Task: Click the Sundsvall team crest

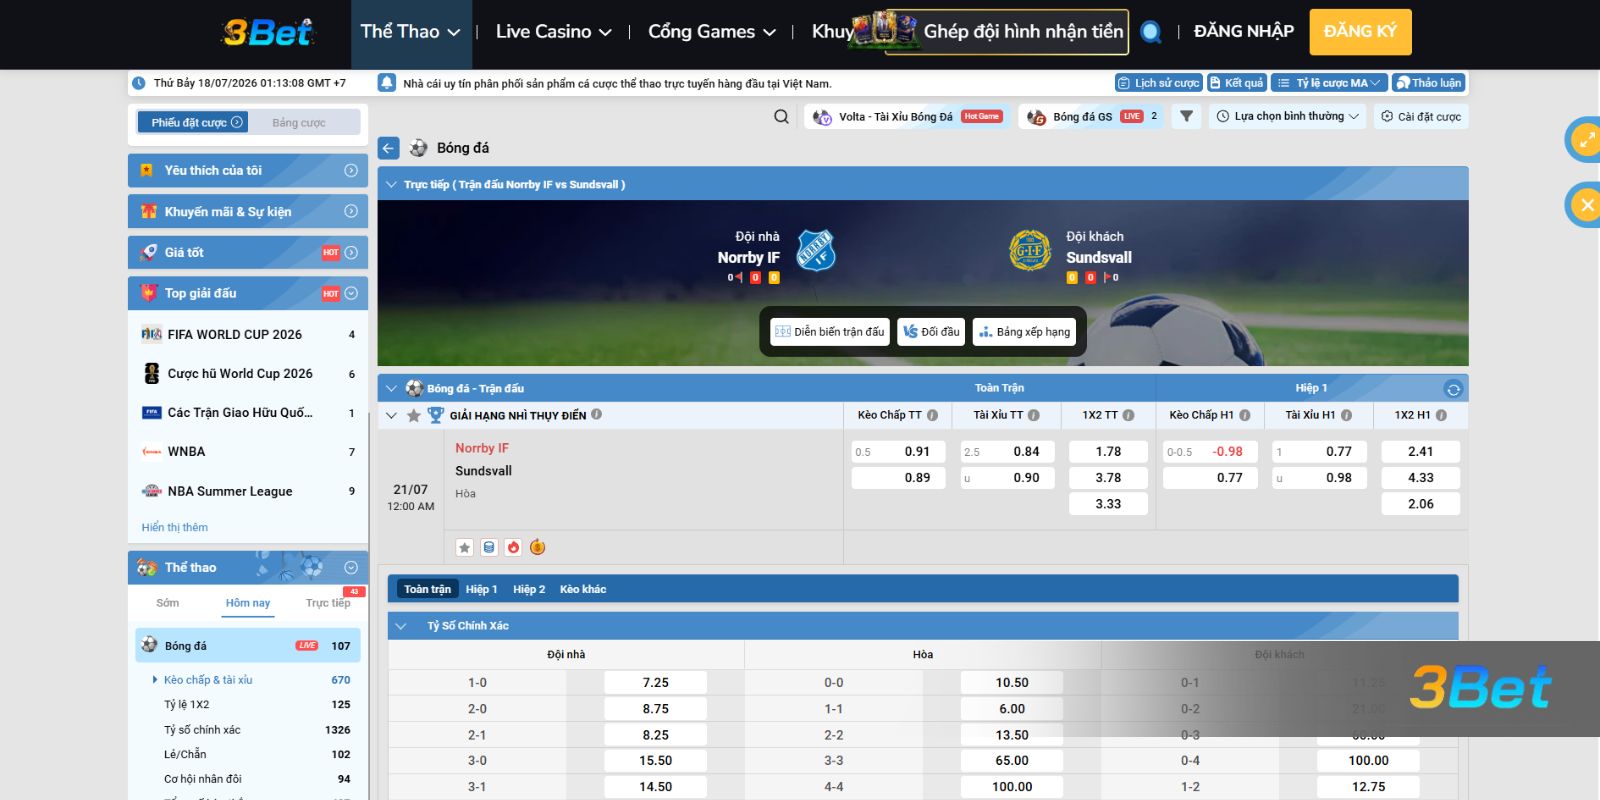Action: point(1030,250)
